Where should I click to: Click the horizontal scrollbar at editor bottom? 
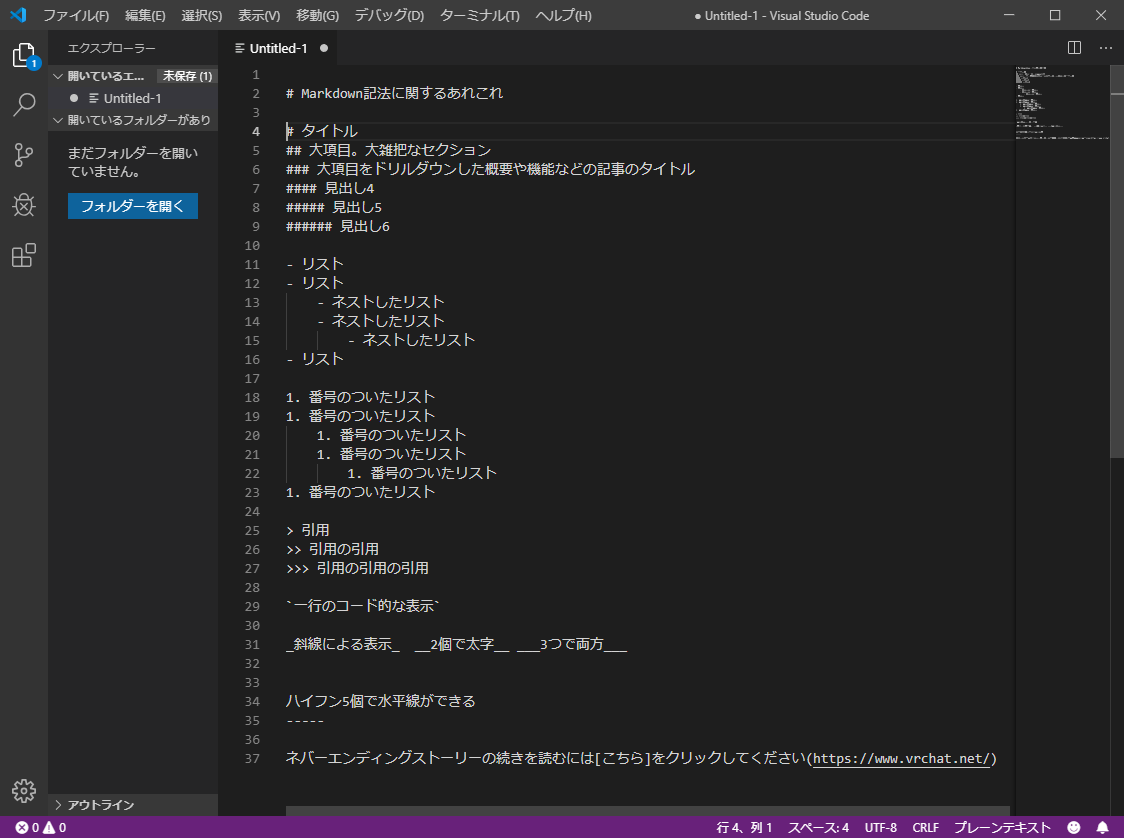[647, 811]
